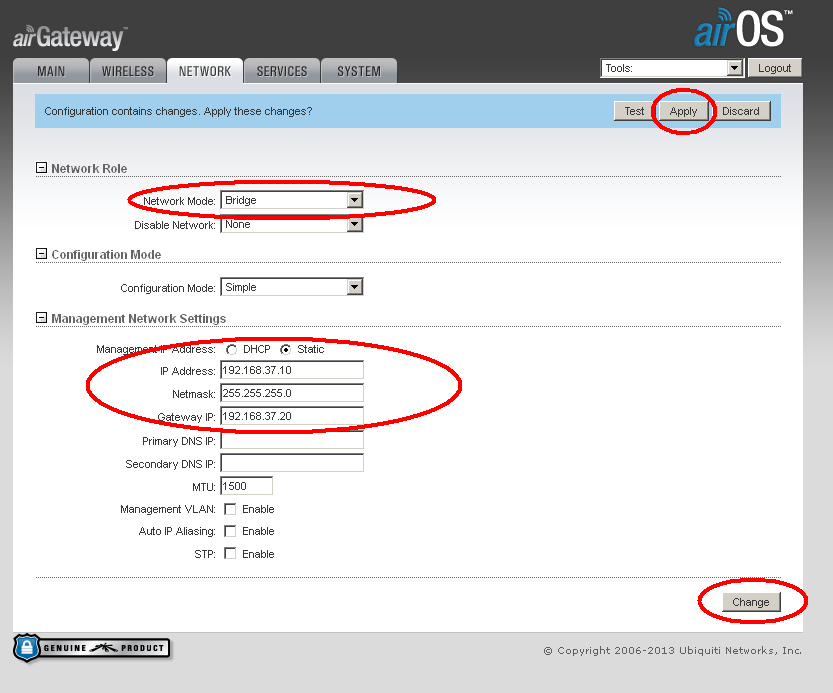Viewport: 833px width, 693px height.
Task: Click the airOS logo
Action: pos(743,28)
